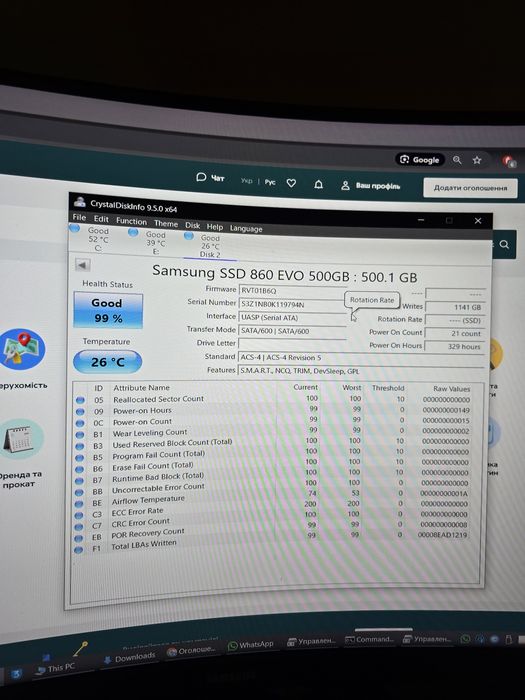Screen dimensions: 525x700
Task: Click the Transfer Mode field SATA/600
Action: (x=292, y=331)
